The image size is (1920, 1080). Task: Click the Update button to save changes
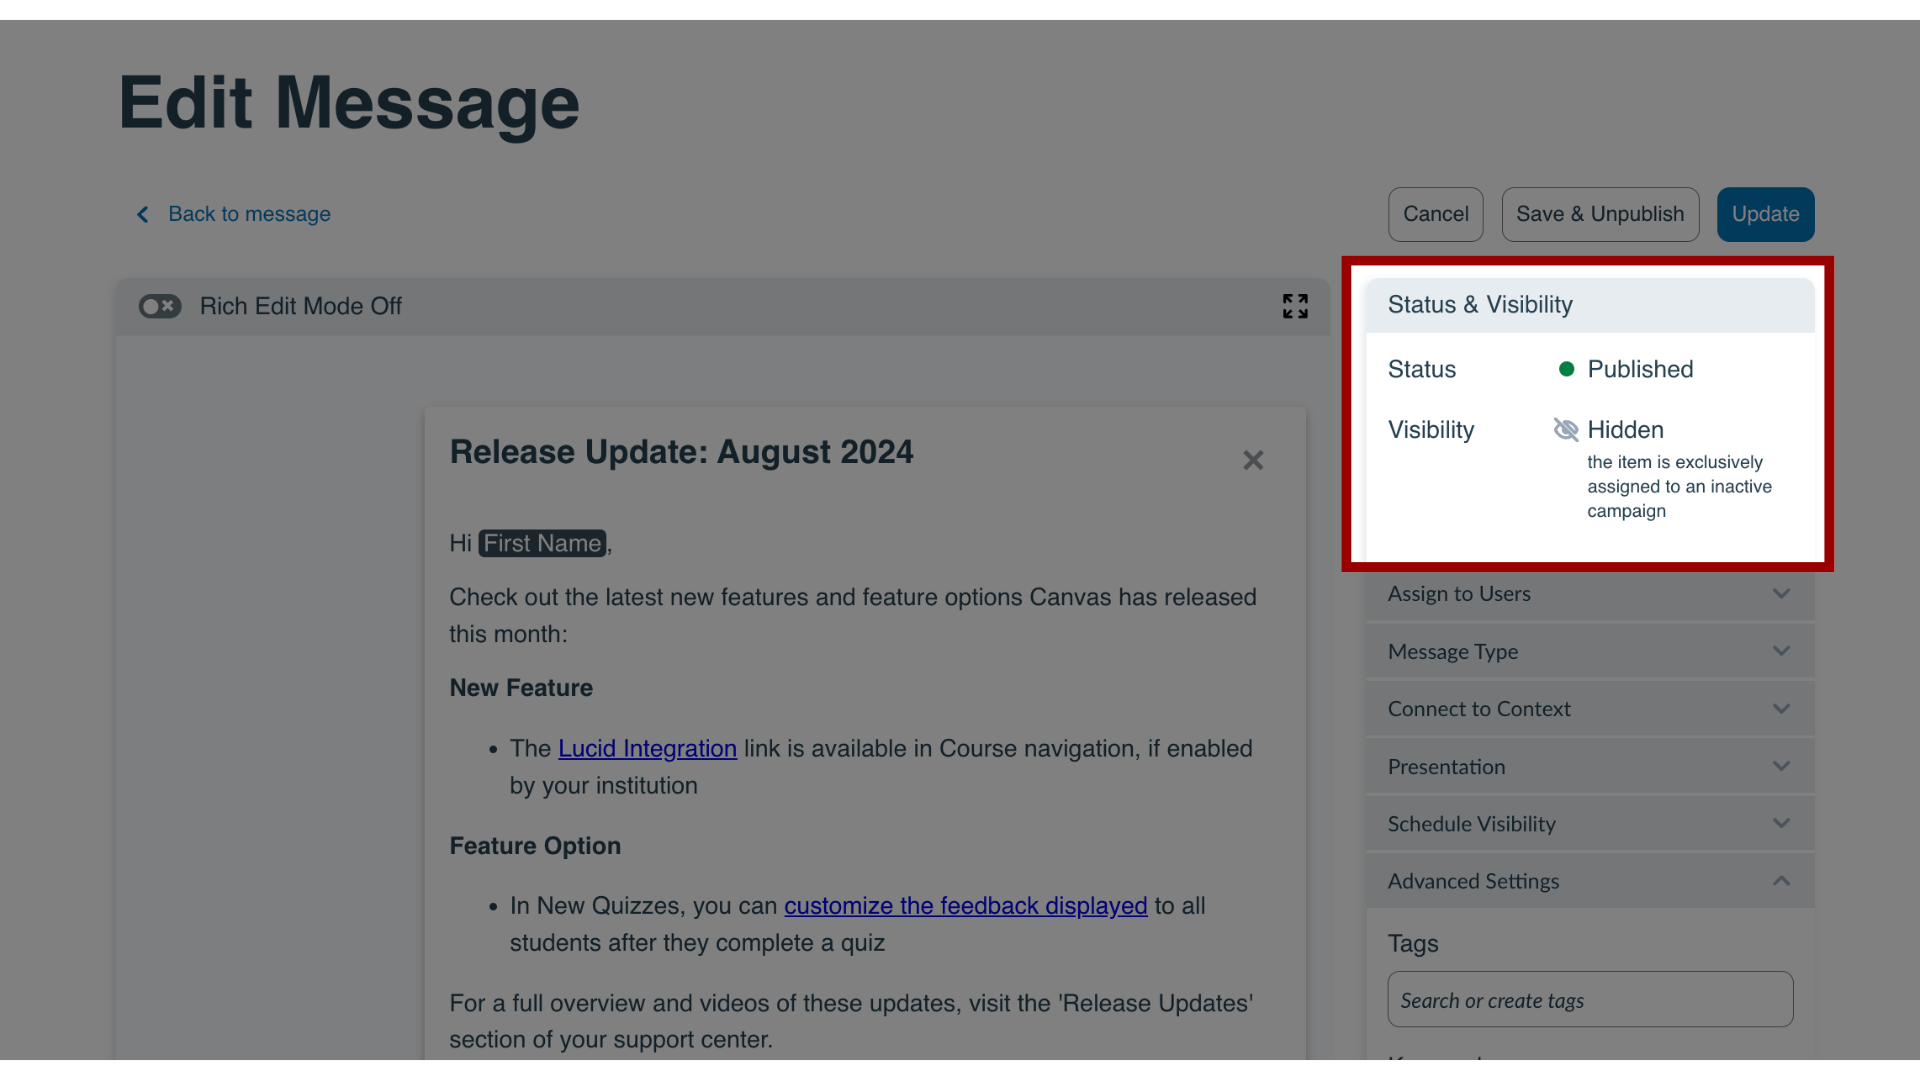click(1766, 214)
